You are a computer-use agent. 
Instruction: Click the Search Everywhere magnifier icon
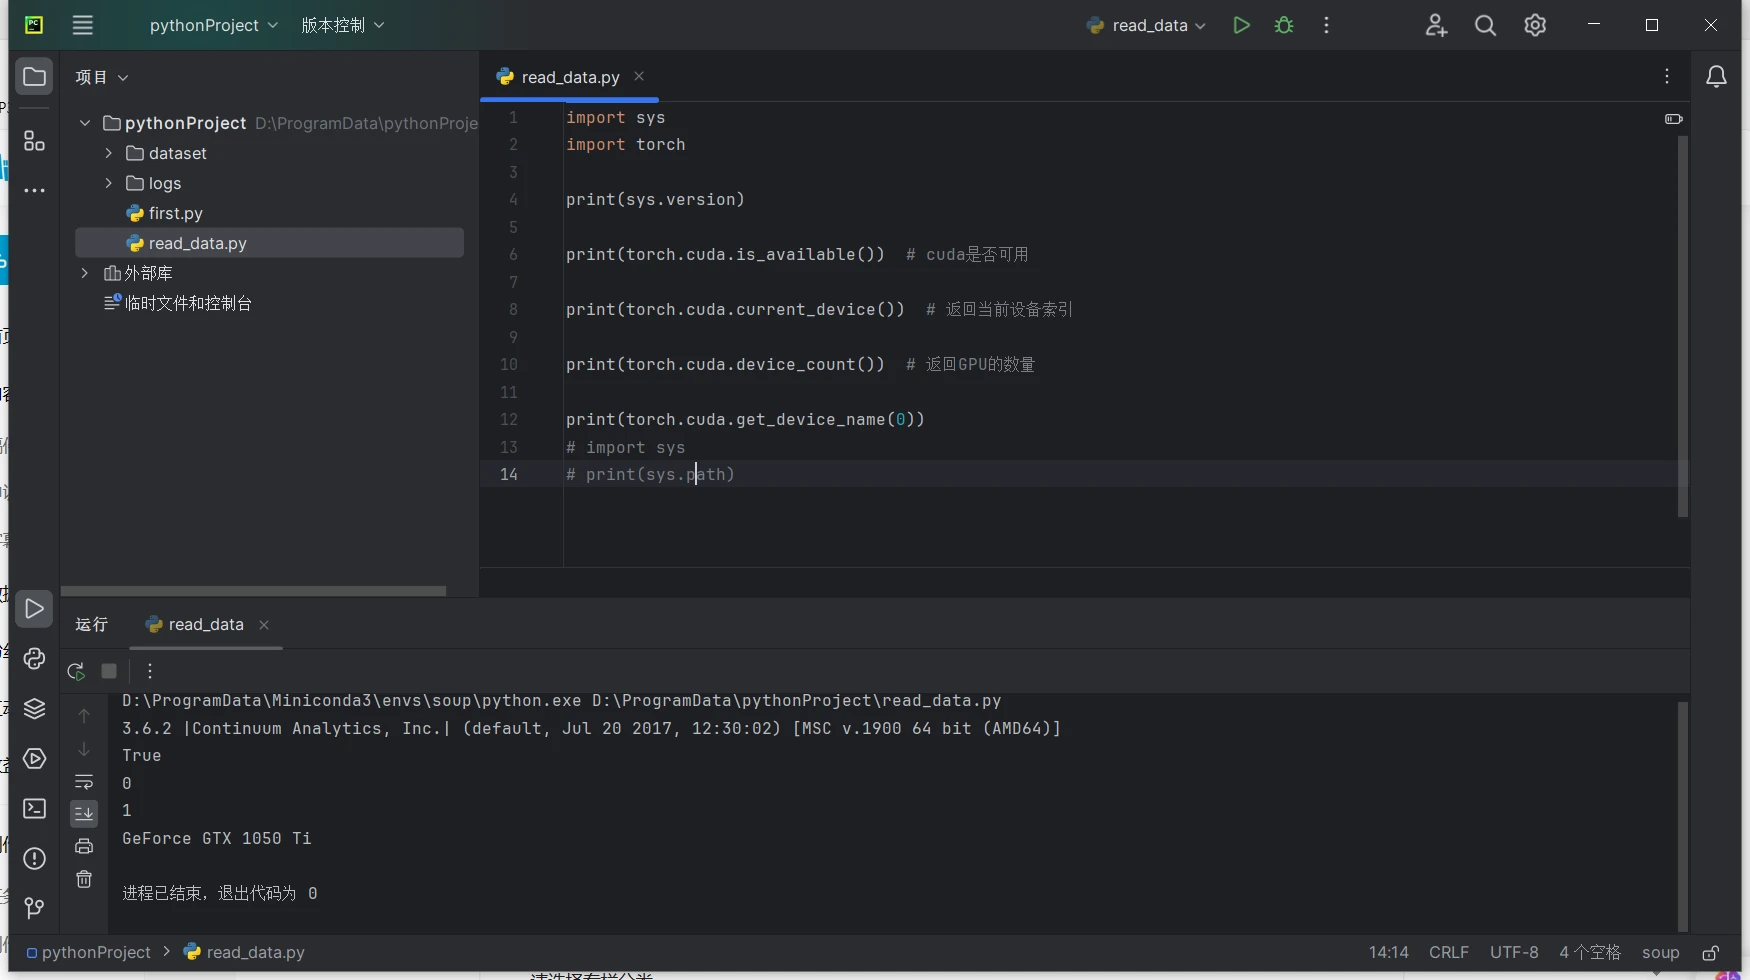[x=1485, y=25]
